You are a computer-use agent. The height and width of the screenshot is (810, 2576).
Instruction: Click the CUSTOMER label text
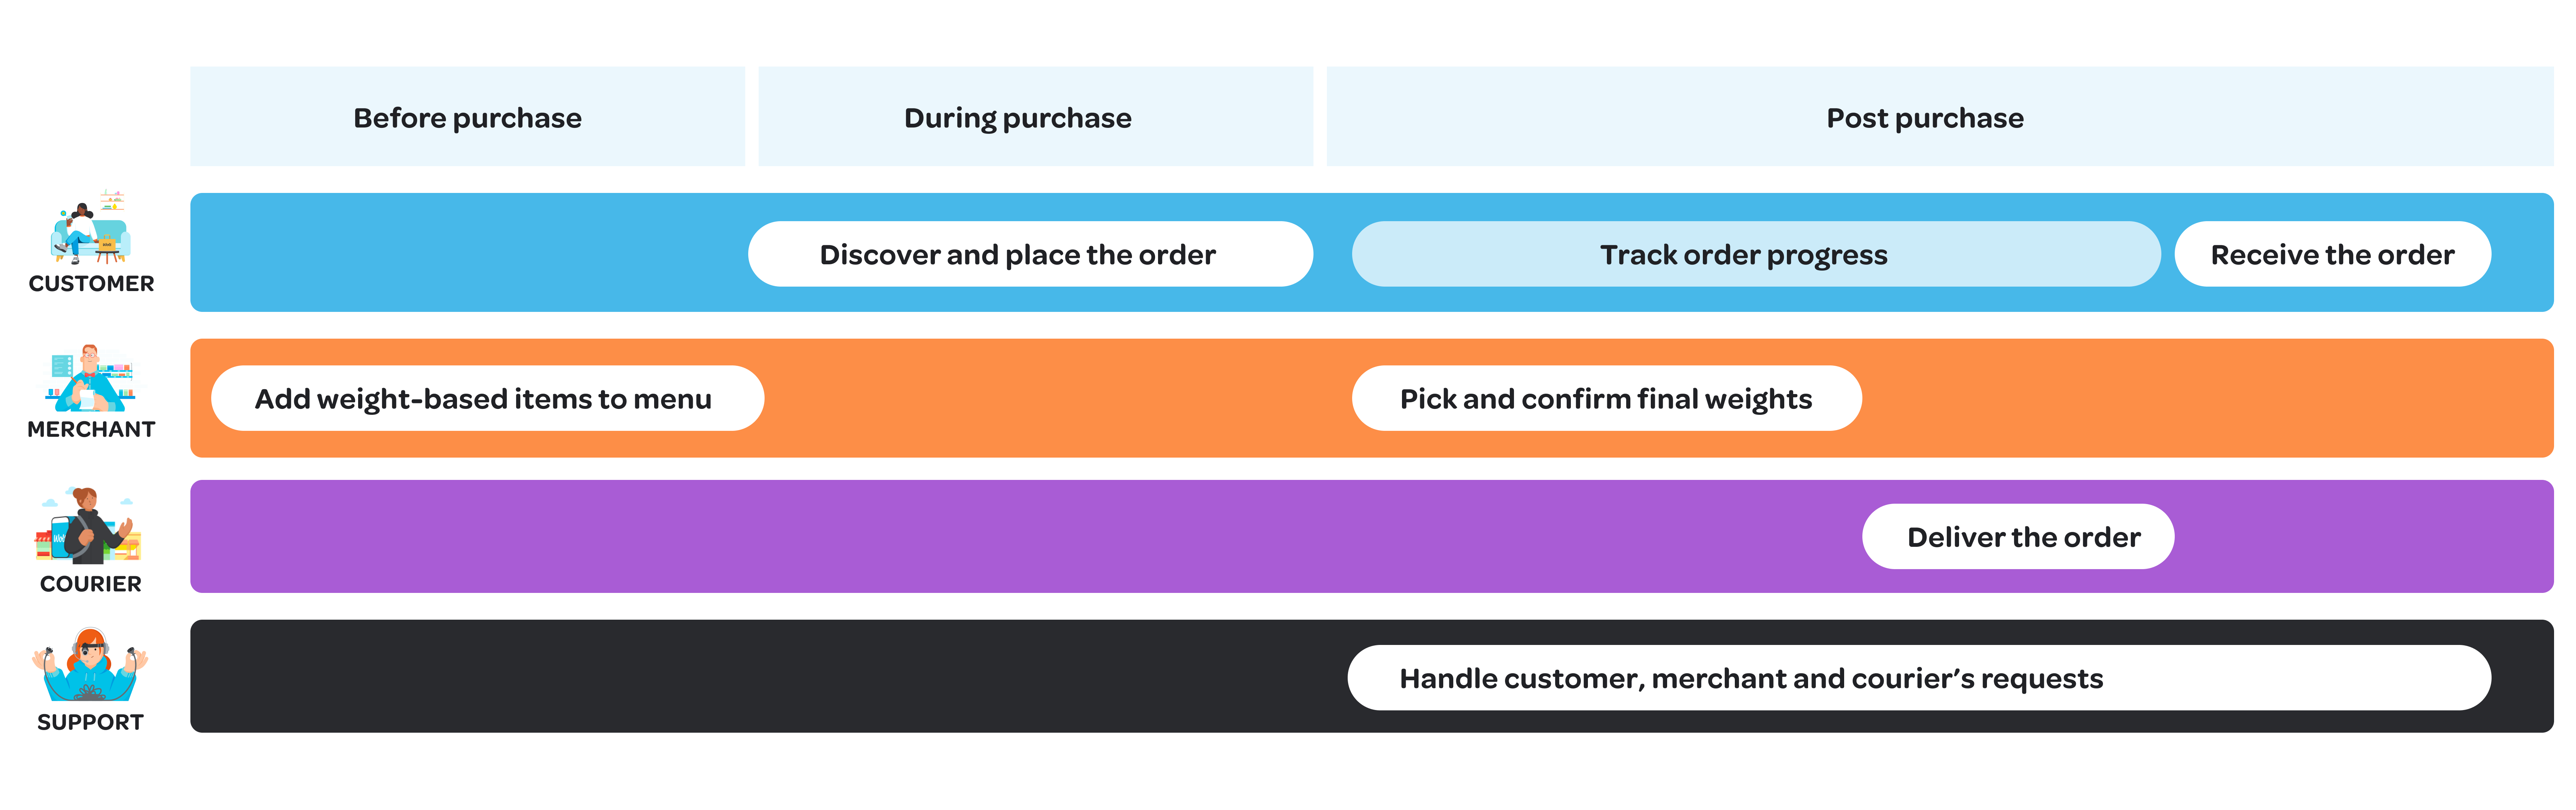(x=91, y=284)
